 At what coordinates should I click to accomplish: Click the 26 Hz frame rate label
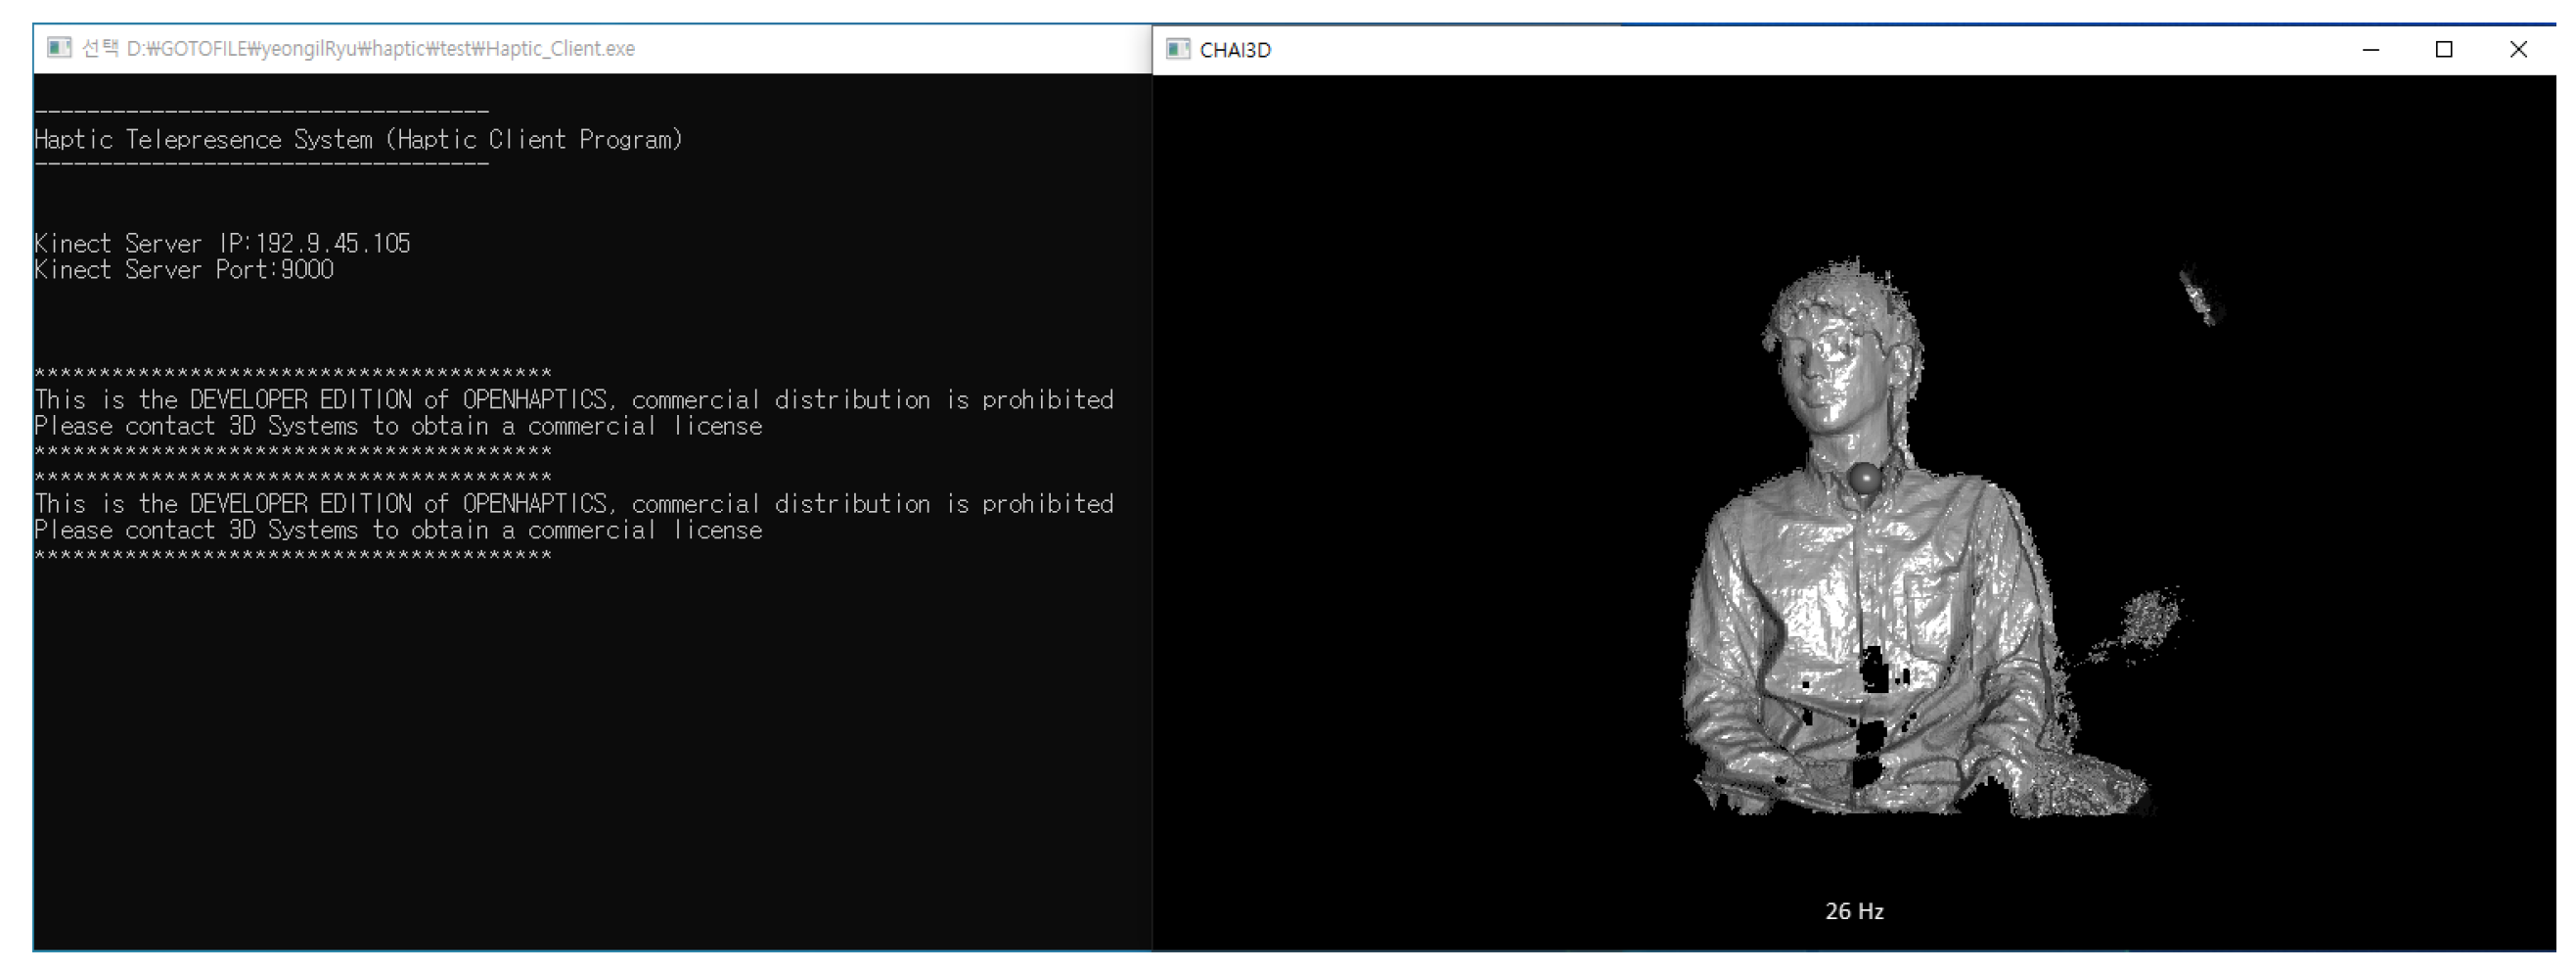click(1854, 911)
